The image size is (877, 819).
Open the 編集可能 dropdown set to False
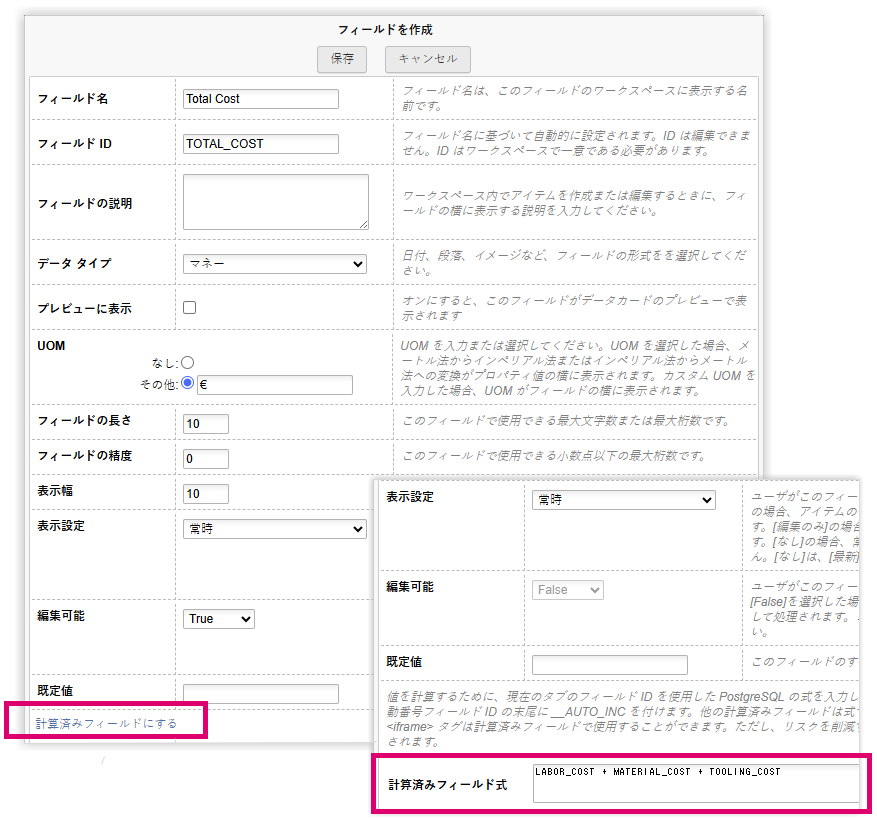(x=567, y=590)
